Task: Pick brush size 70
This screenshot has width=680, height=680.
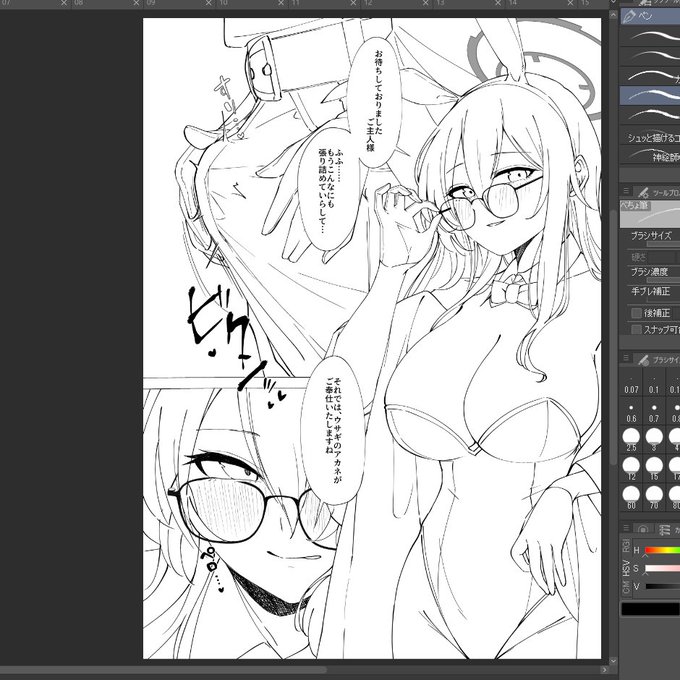Action: click(654, 498)
